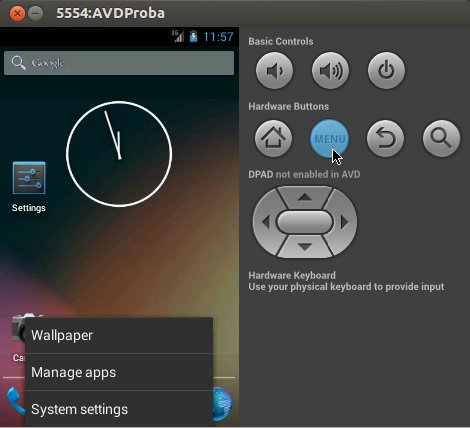Click the DPAD center button
470x428 pixels.
[x=305, y=222]
